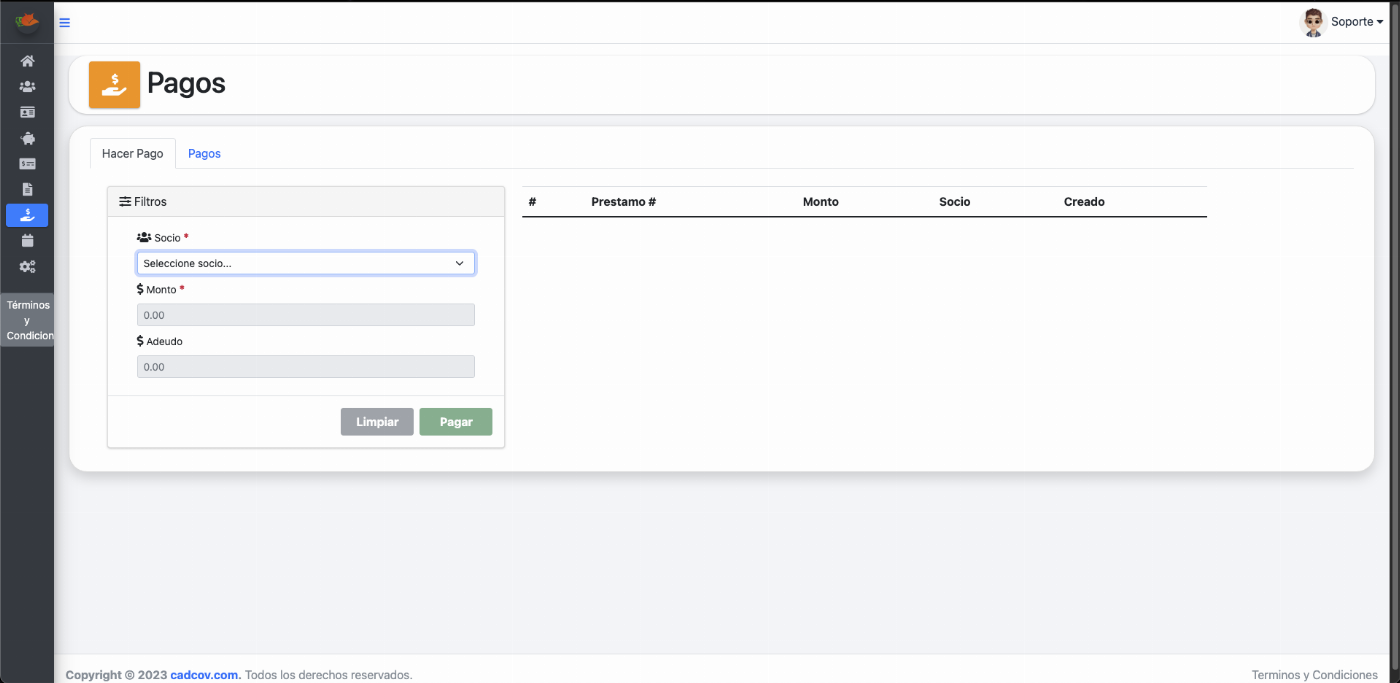Open the cadcov.com footer link
Viewport: 1400px width, 683px height.
point(205,675)
